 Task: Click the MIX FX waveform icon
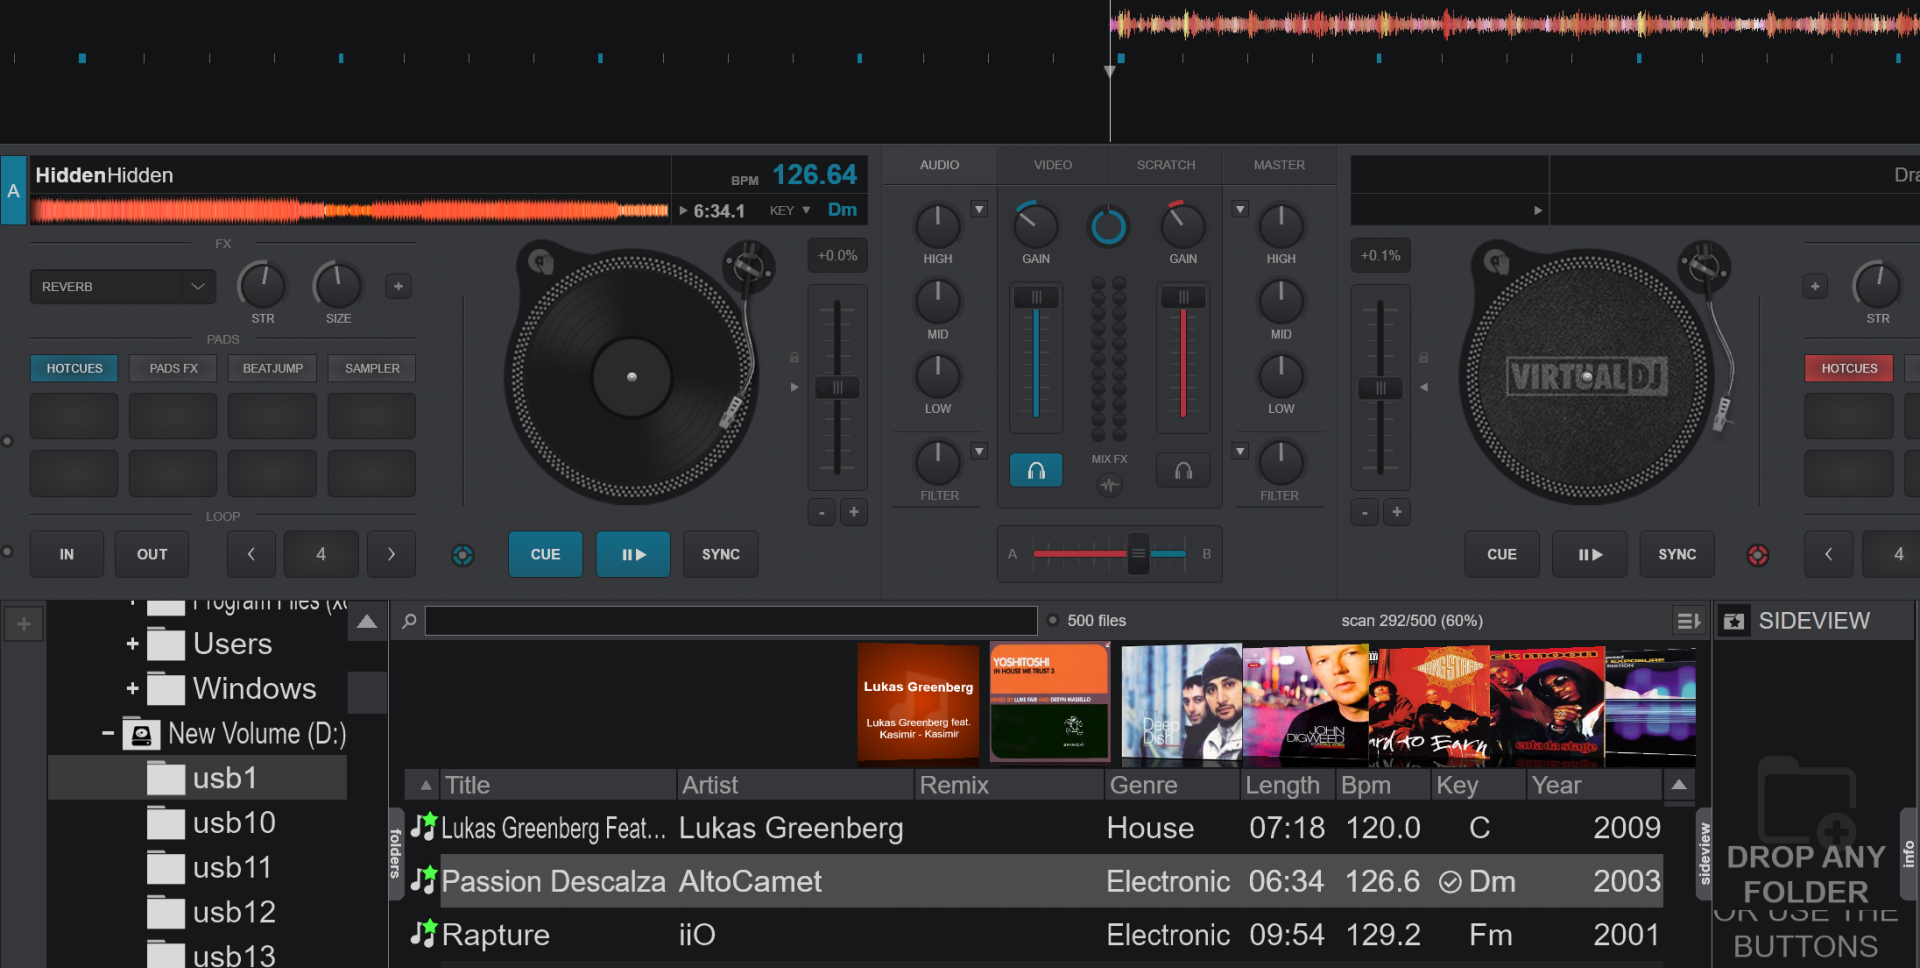pyautogui.click(x=1109, y=486)
